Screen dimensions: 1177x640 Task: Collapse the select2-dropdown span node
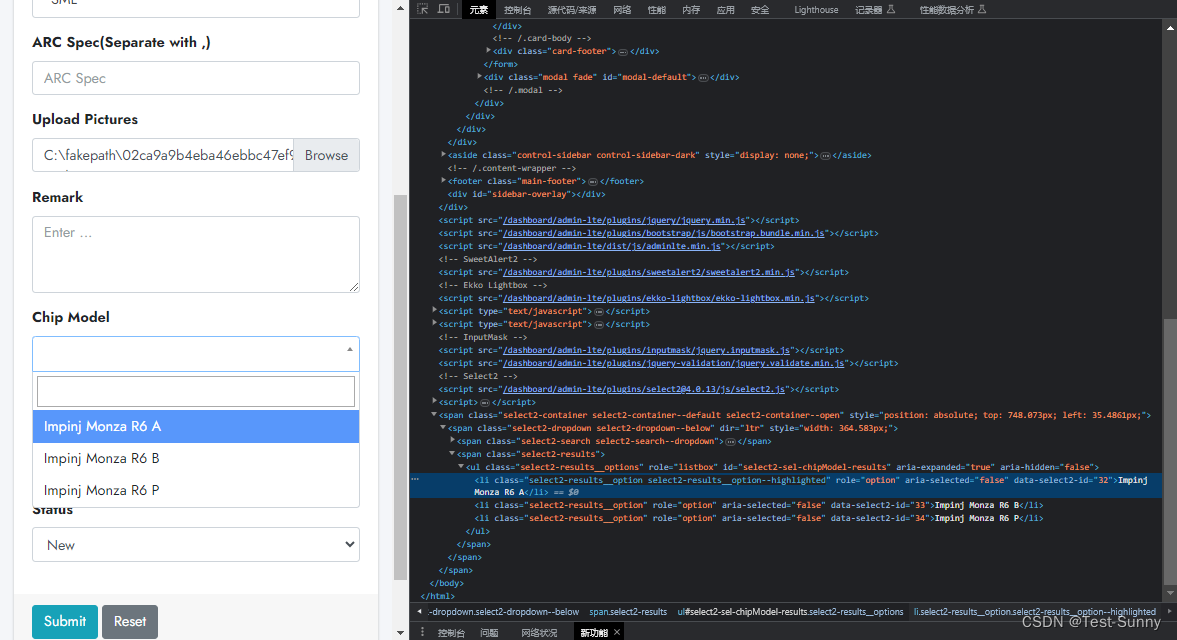[443, 428]
